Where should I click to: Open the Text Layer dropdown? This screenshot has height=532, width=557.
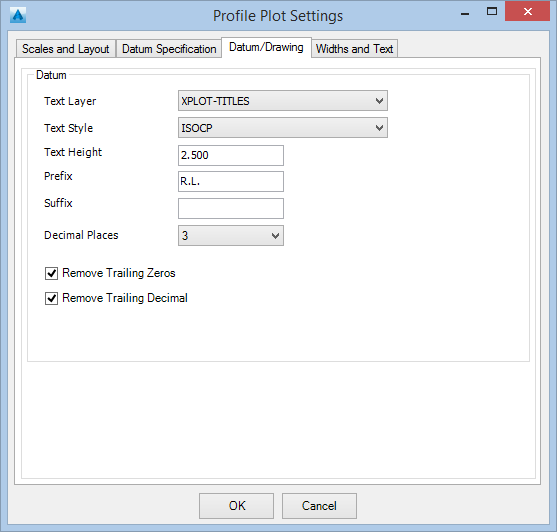point(283,101)
